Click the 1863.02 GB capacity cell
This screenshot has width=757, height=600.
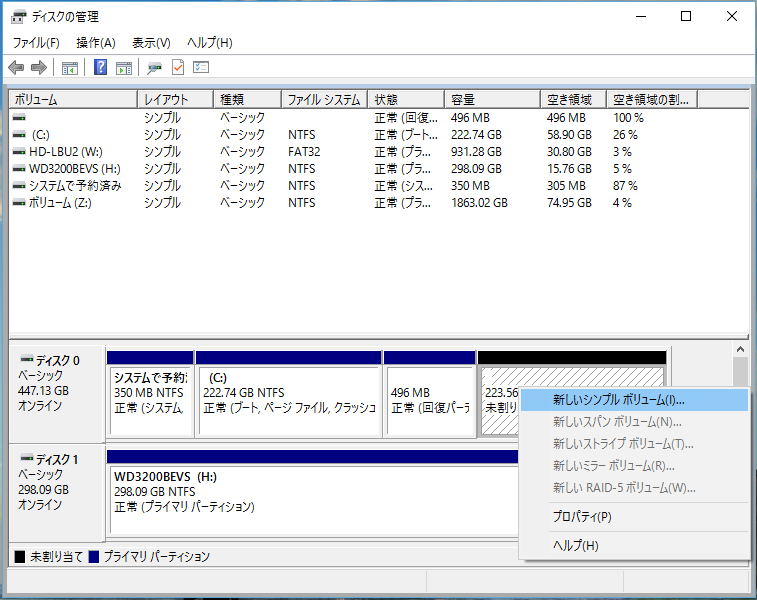479,203
